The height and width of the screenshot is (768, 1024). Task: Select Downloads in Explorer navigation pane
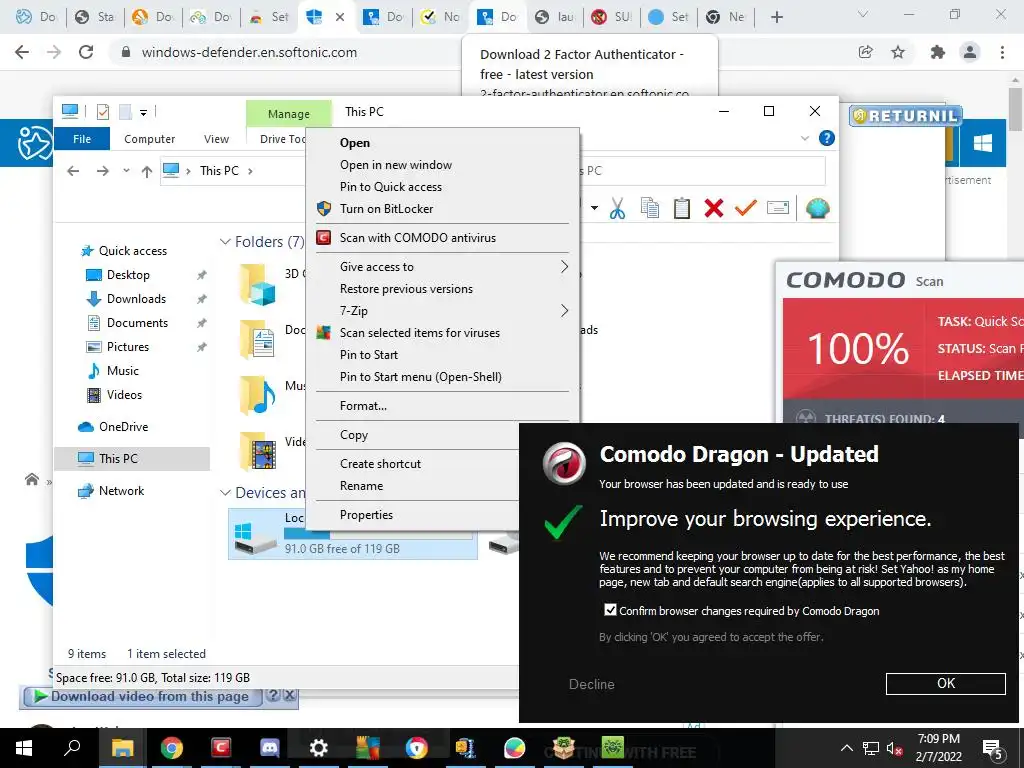[x=136, y=298]
